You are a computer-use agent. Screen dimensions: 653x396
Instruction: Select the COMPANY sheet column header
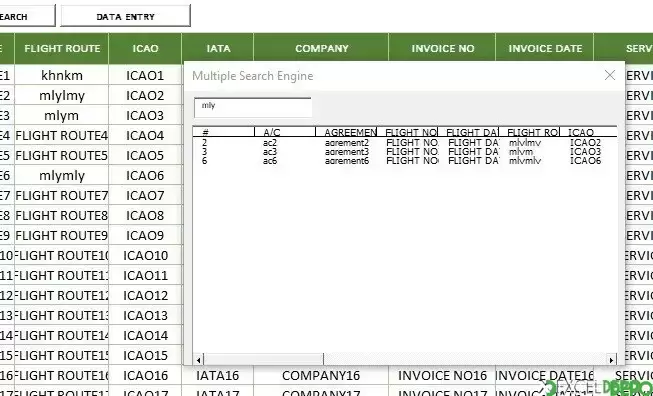(x=321, y=48)
